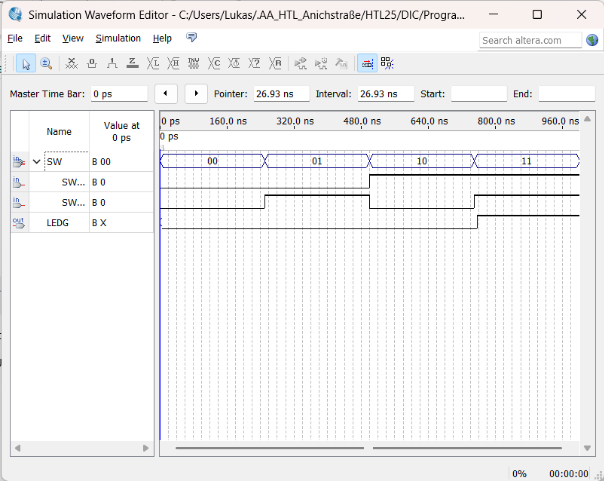Viewport: 605px width, 481px height.
Task: Select the Zoom tool in toolbar
Action: [x=45, y=63]
